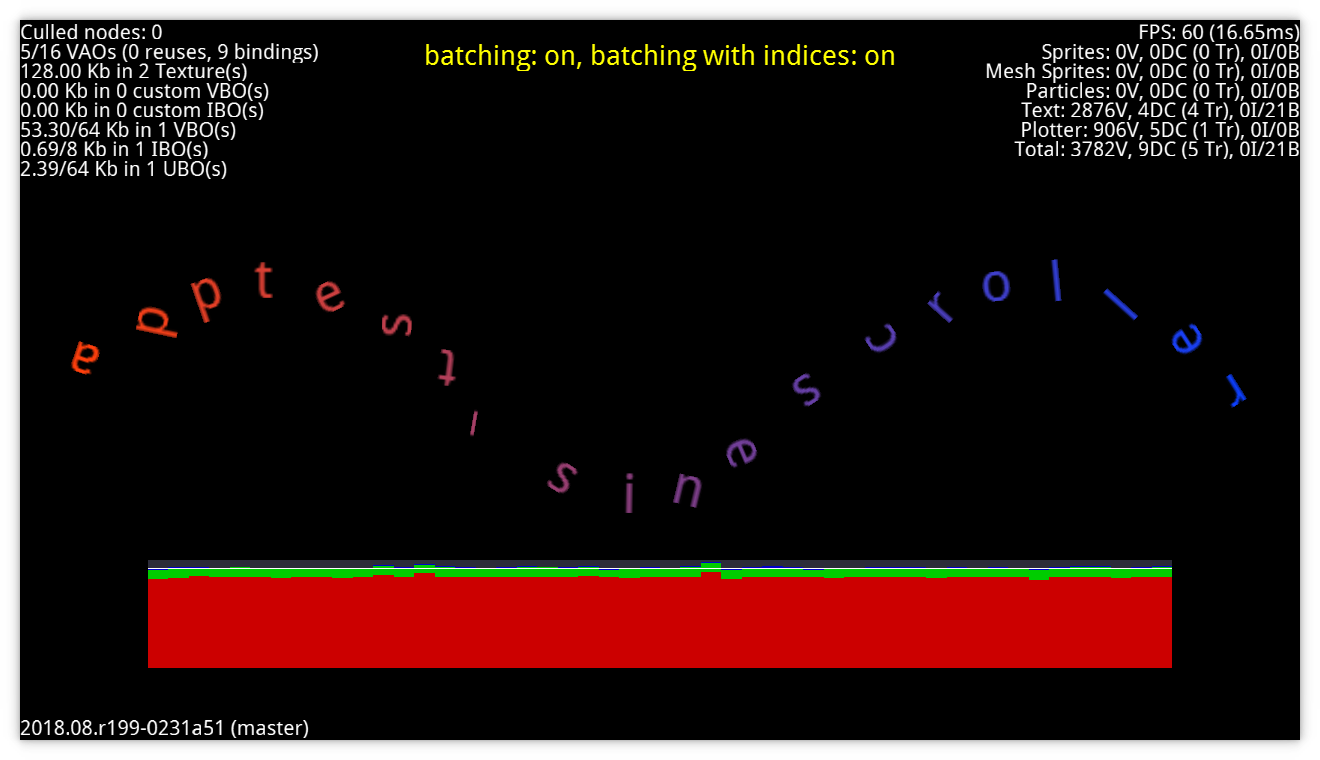Viewport: 1320px width, 760px height.
Task: Select the "Particles: 0V, 0DC (0 Tr)" line
Action: pyautogui.click(x=1163, y=90)
